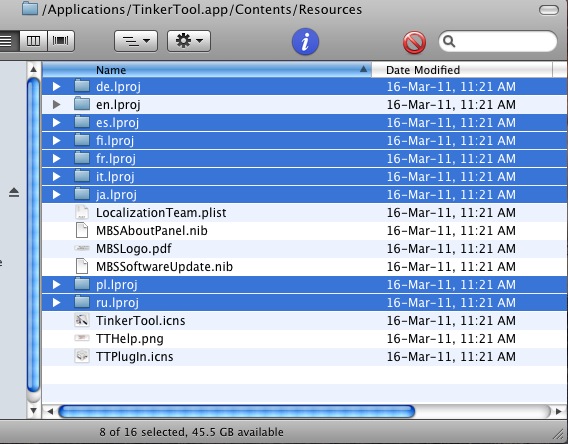Click the search field

498,41
